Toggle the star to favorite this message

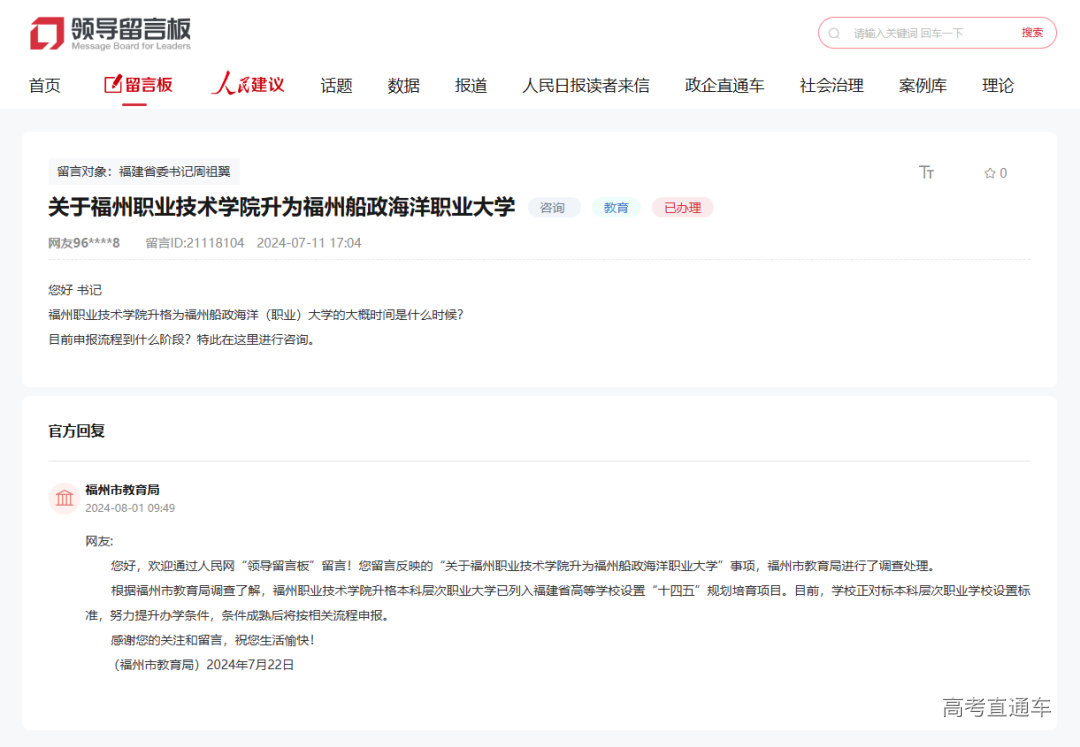[988, 172]
